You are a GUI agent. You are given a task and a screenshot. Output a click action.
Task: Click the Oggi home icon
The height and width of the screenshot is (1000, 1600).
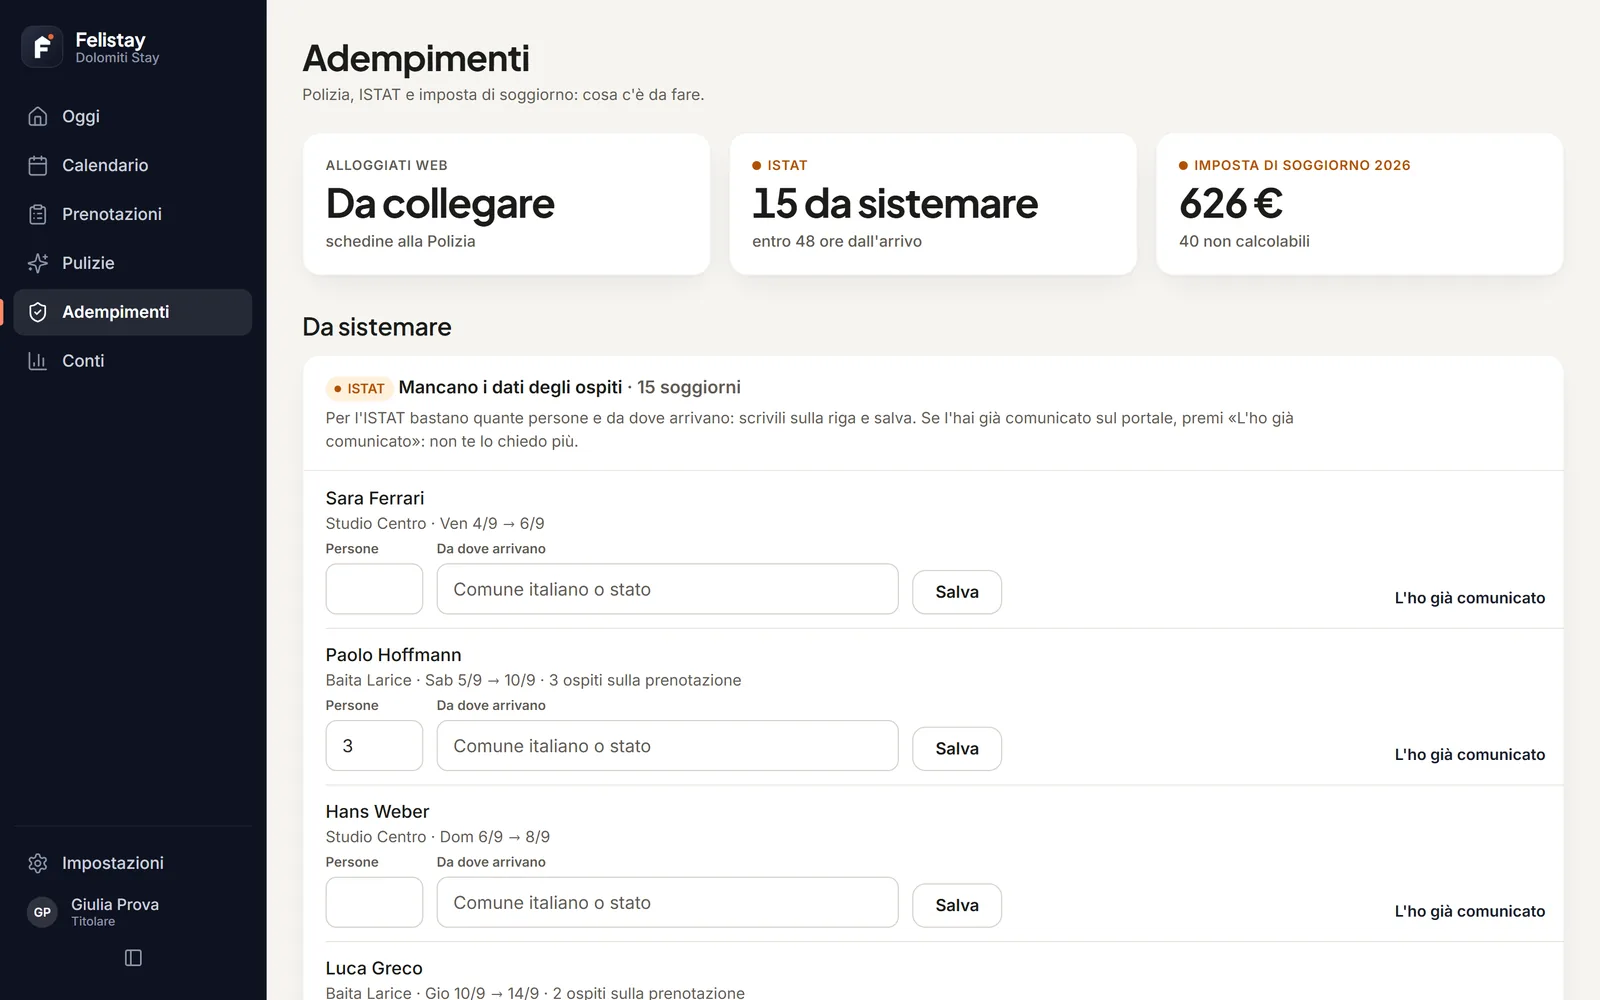[38, 116]
